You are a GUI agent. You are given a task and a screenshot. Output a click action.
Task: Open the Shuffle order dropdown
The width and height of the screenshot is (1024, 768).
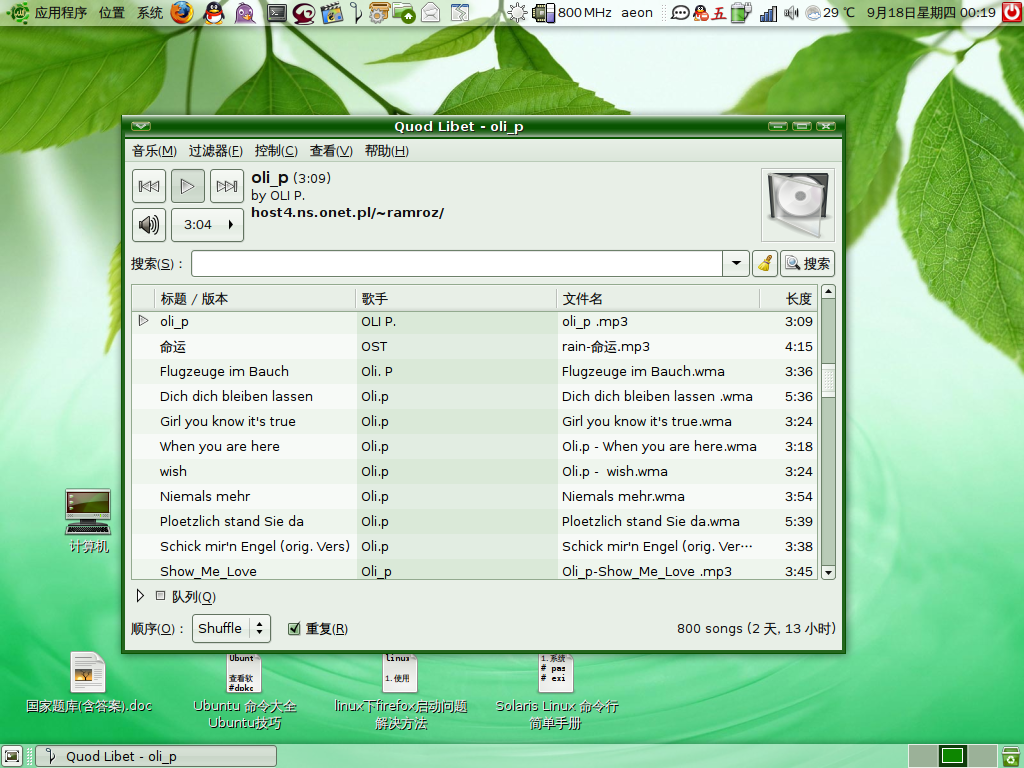point(231,628)
